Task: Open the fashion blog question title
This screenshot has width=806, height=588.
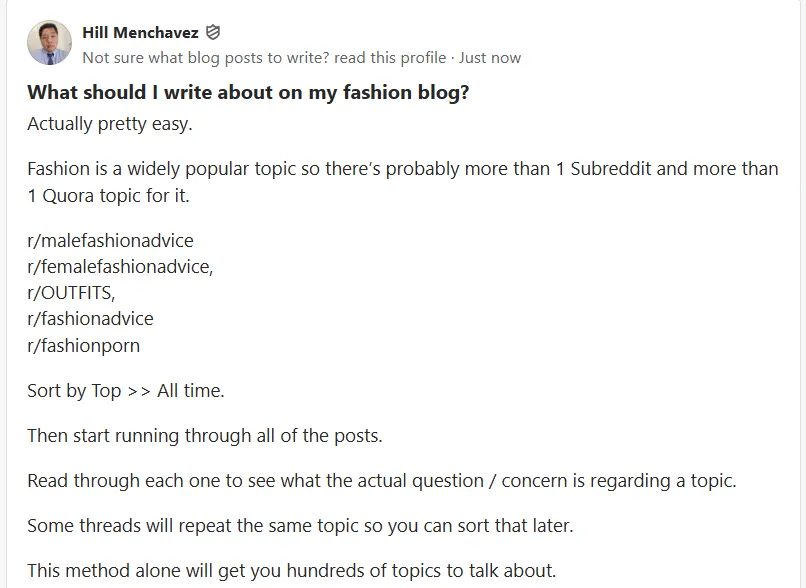Action: [x=248, y=92]
